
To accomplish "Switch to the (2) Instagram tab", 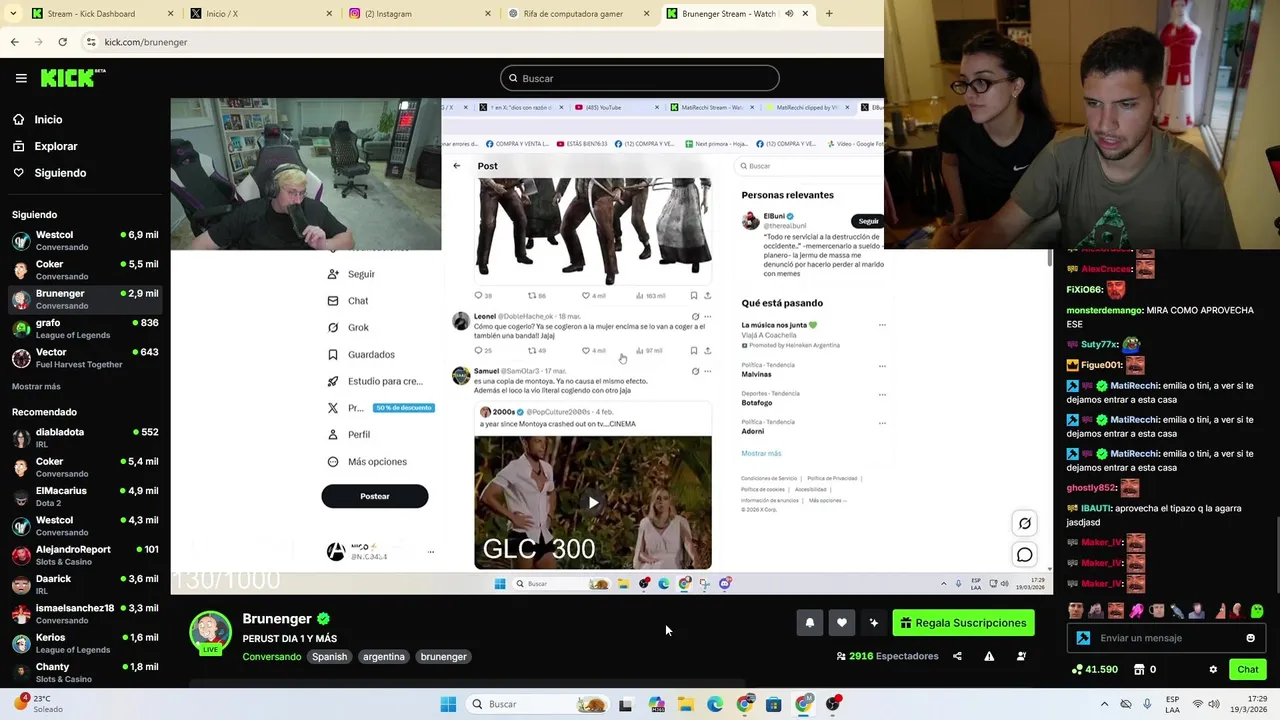I will pos(420,14).
